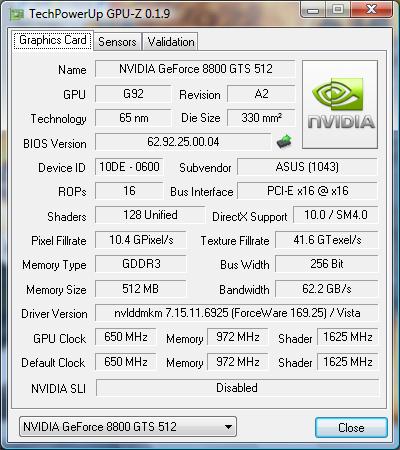400x450 pixels.
Task: Click the GPU Clock row Shader value 1625 MHz
Action: coord(347,337)
